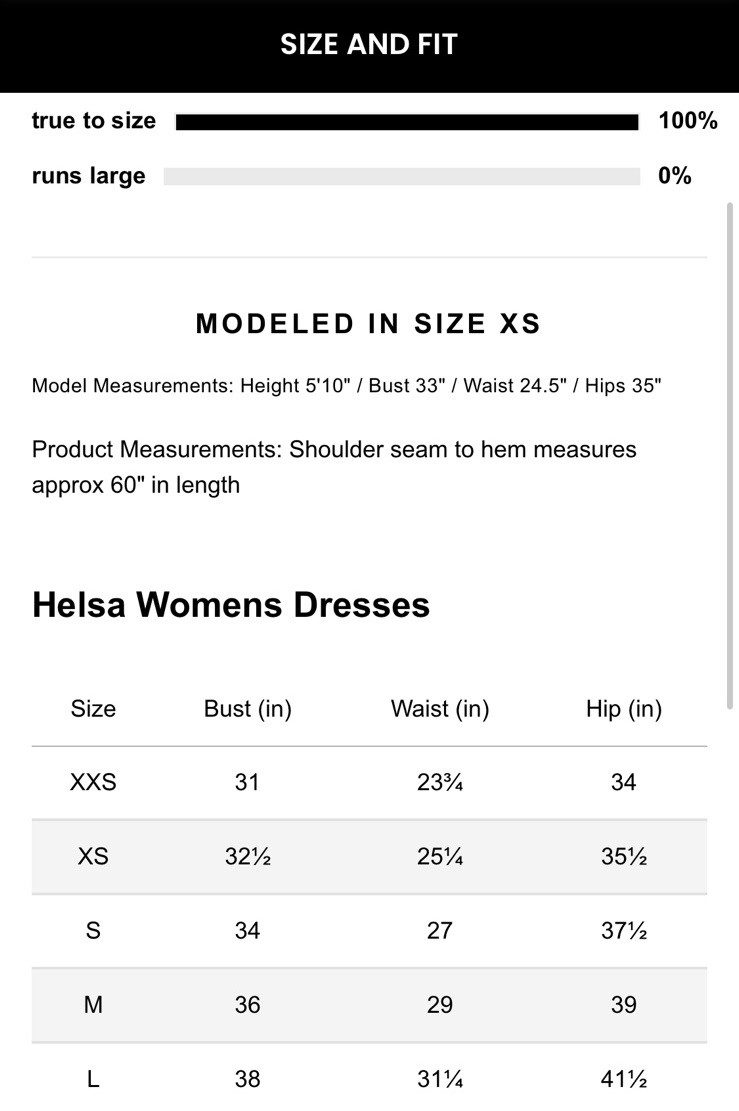This screenshot has height=1111, width=739.
Task: Select the XXS size row label
Action: (93, 782)
